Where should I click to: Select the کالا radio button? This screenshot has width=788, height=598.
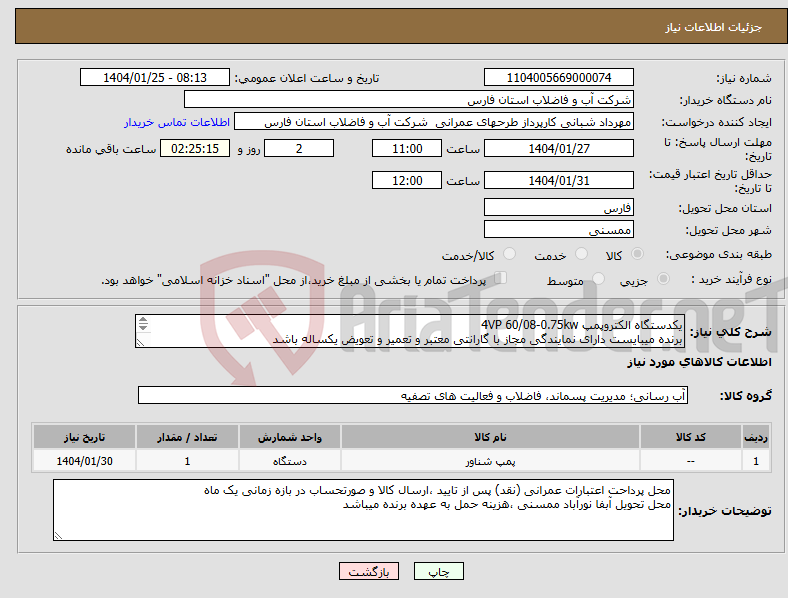(x=637, y=254)
